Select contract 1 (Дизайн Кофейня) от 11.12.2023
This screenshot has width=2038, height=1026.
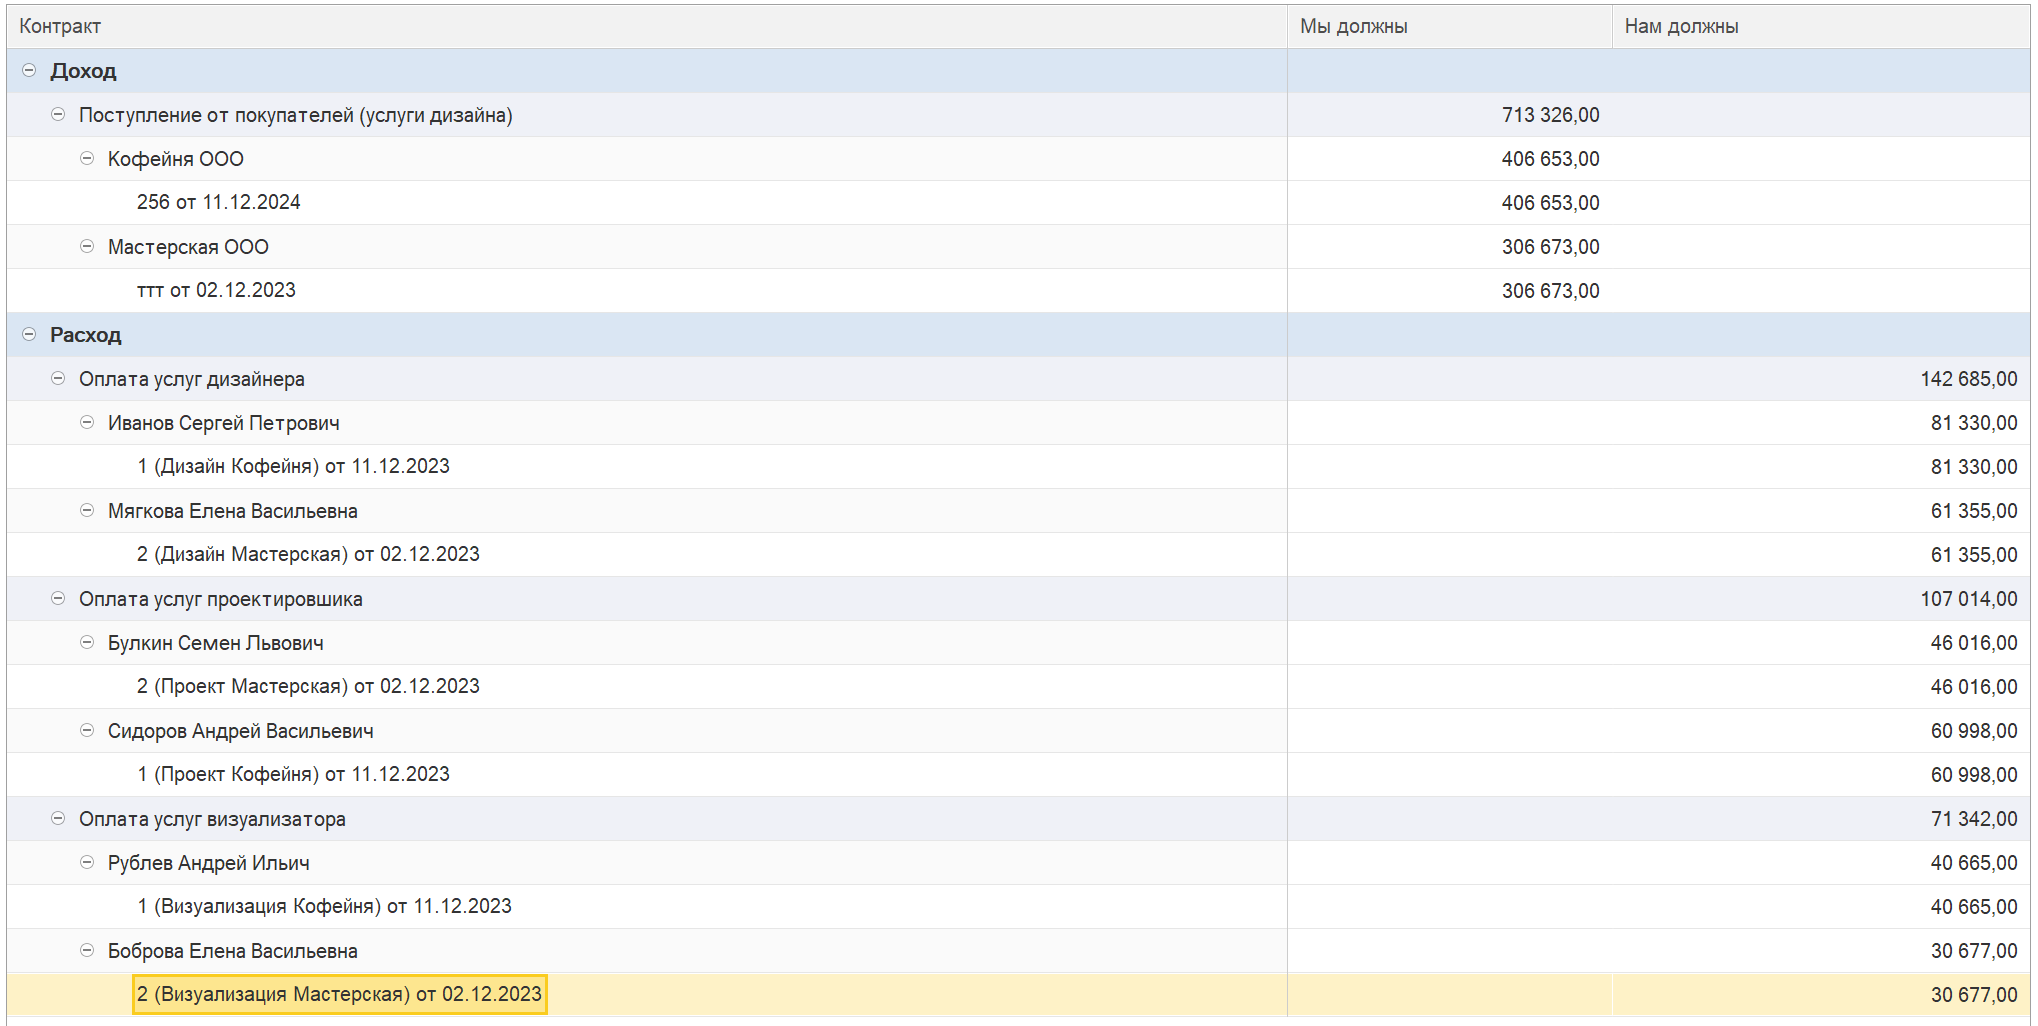tap(293, 466)
